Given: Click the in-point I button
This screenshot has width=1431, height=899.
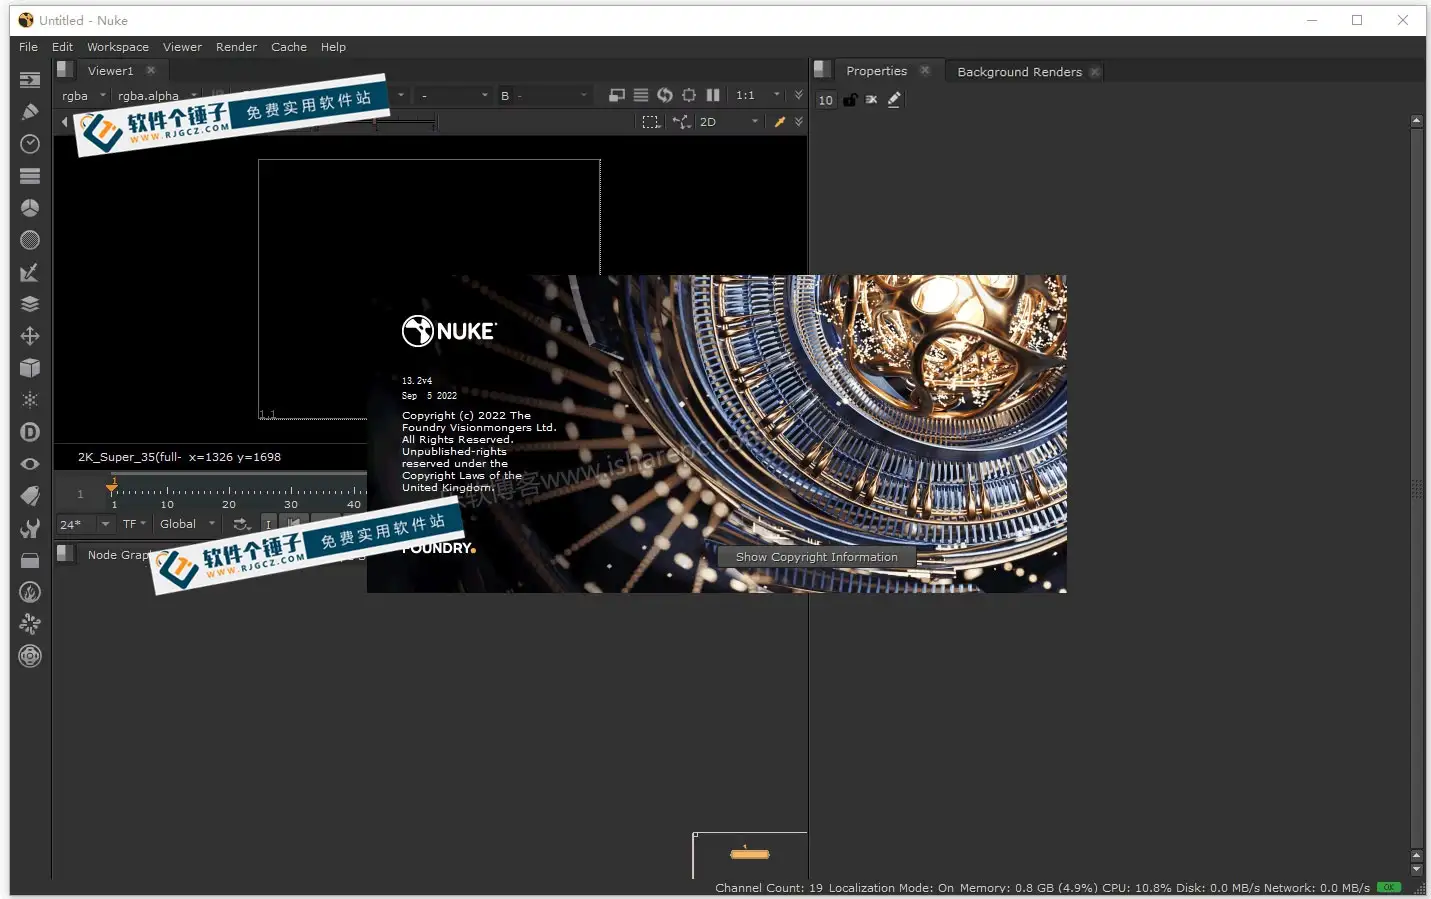Looking at the screenshot, I should [268, 524].
